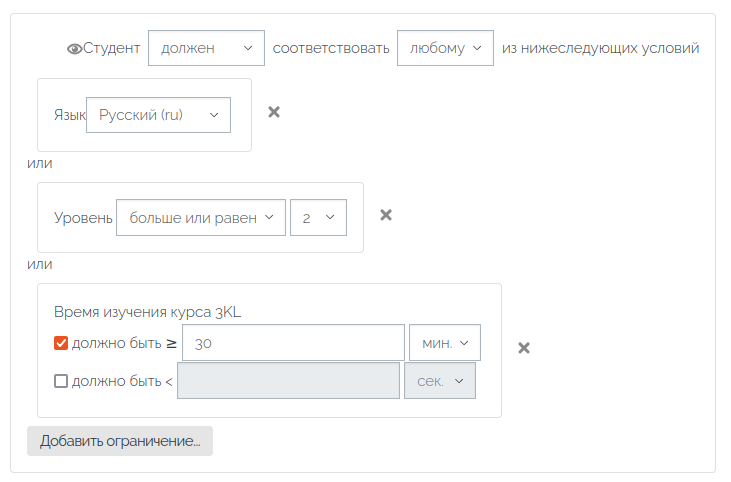Open the level value dropdown showing 2
Image resolution: width=731 pixels, height=482 pixels.
click(x=318, y=218)
